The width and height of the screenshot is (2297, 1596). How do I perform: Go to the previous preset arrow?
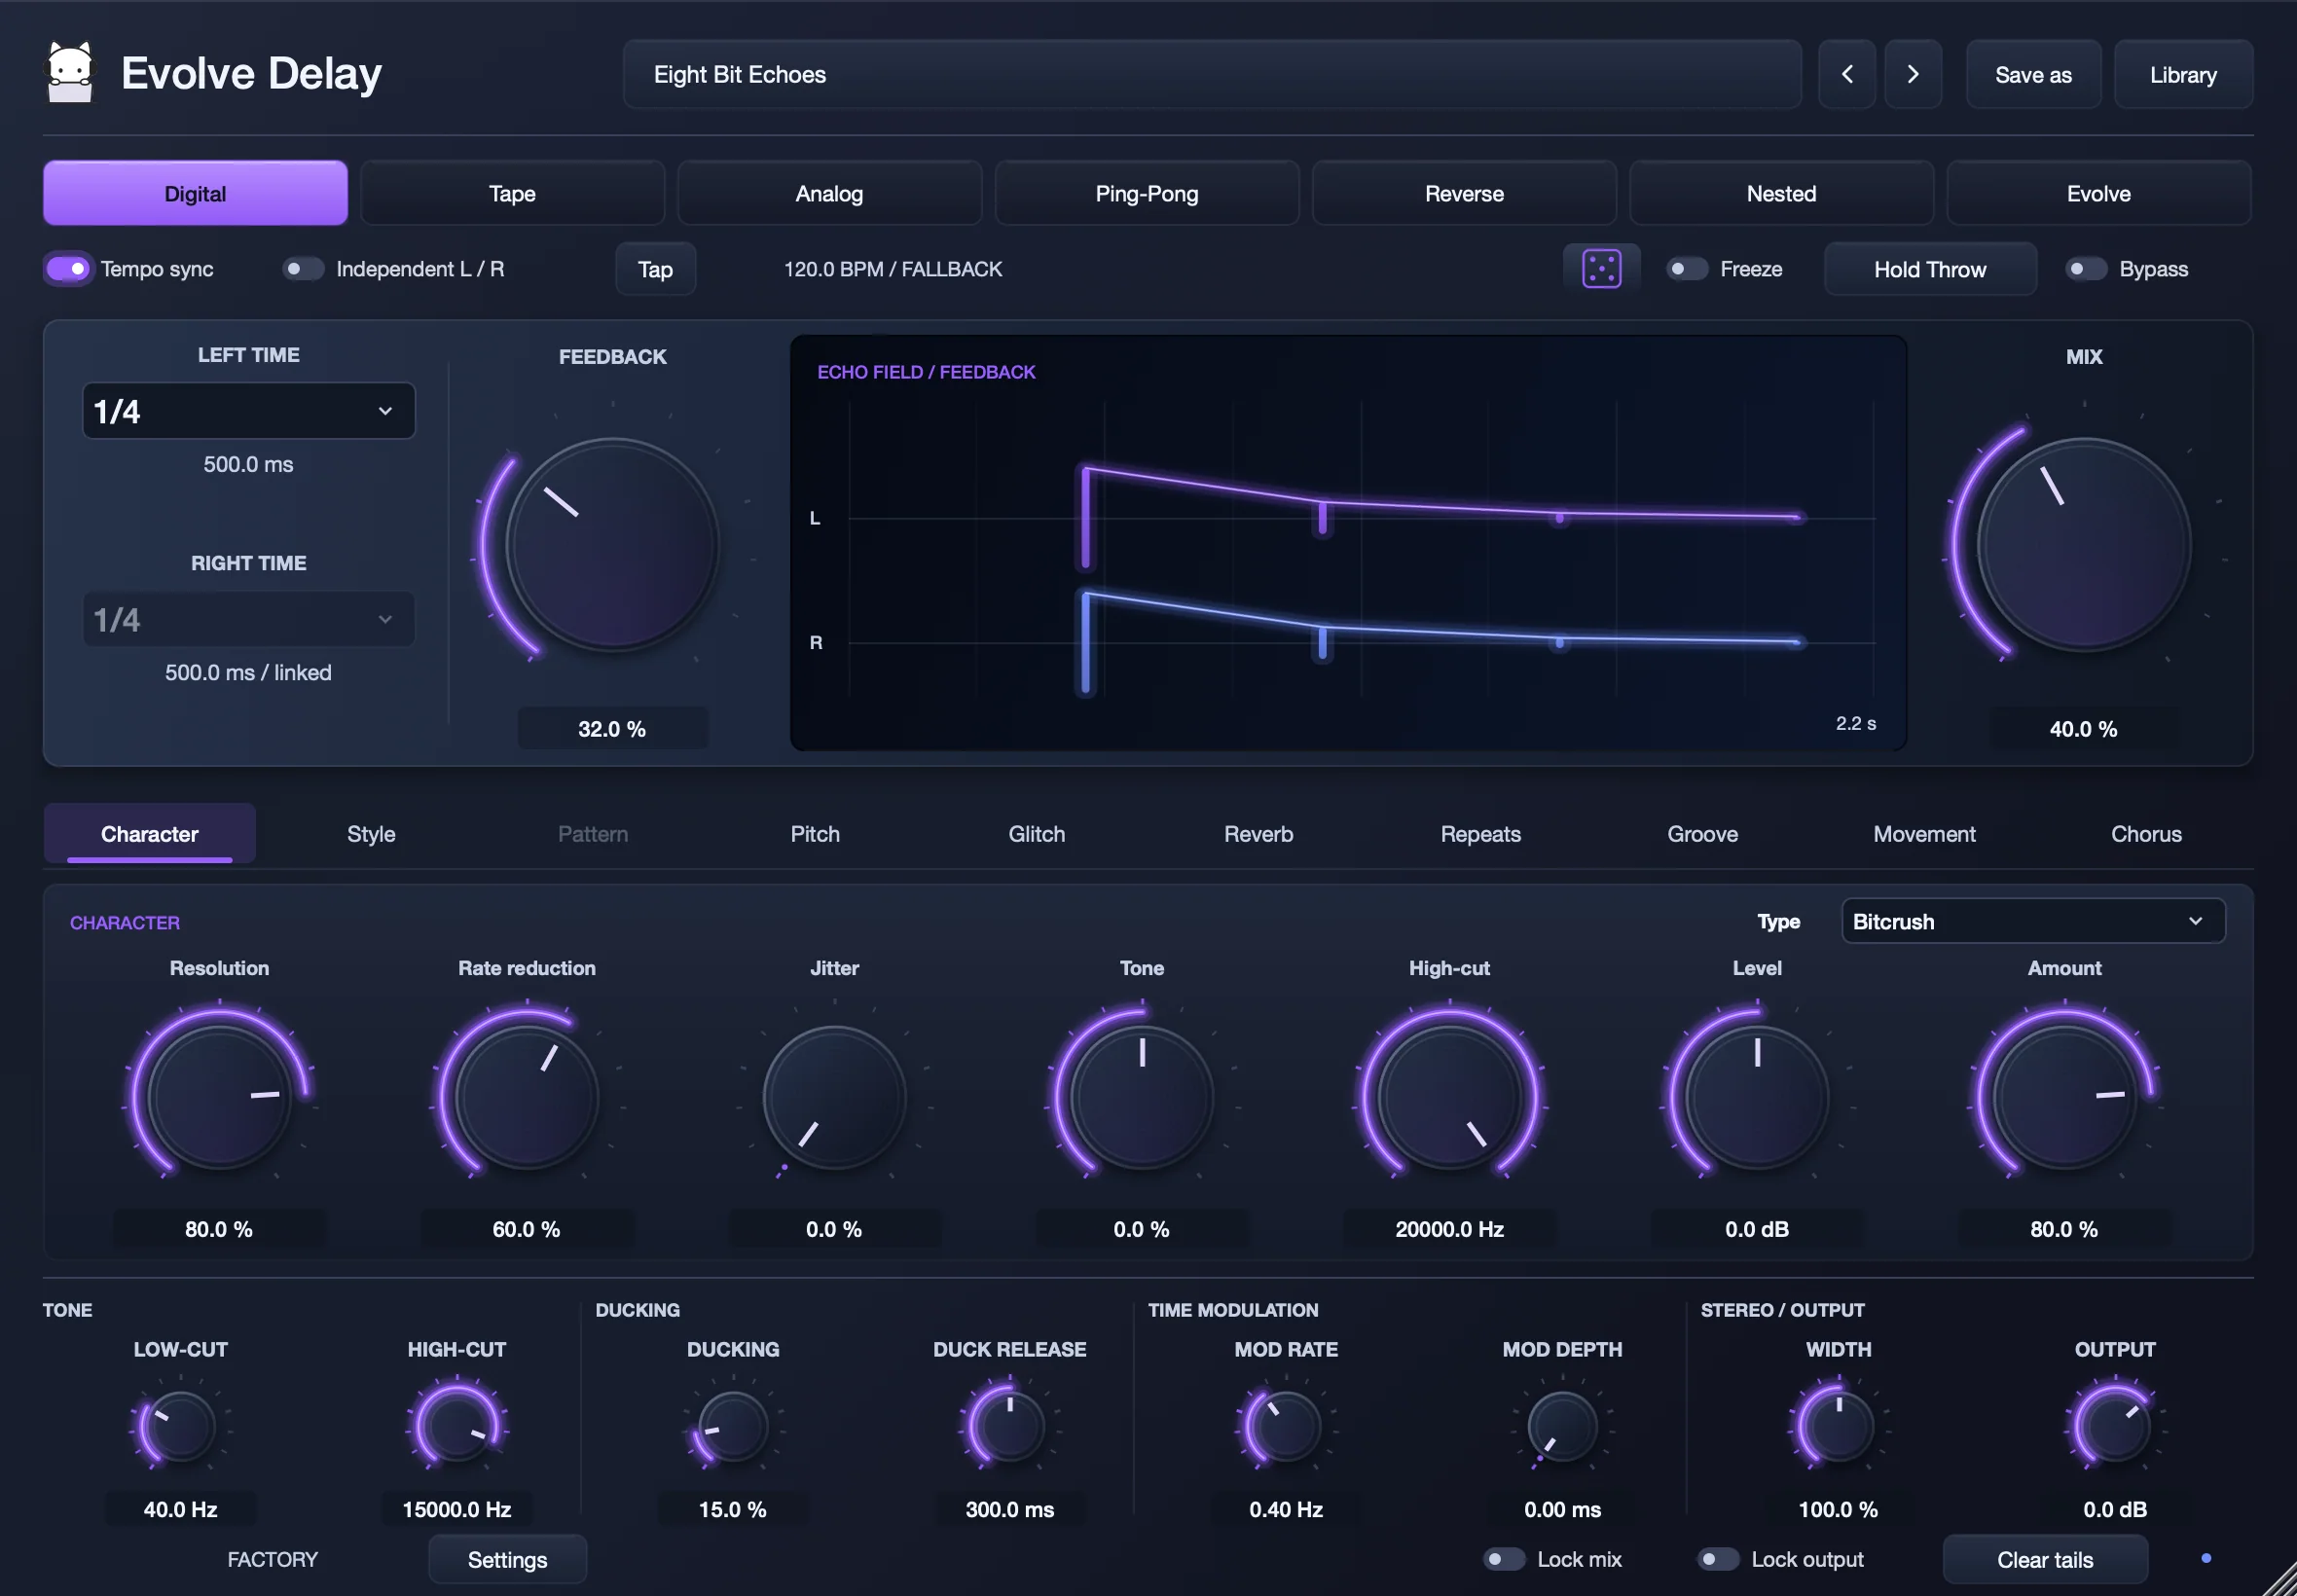click(1846, 74)
